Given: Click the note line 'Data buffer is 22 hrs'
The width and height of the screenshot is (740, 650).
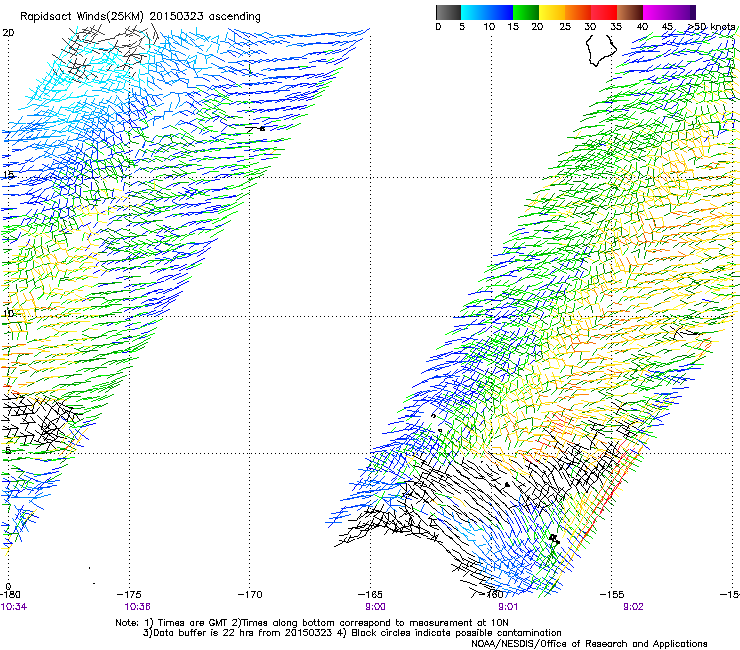Looking at the screenshot, I should click(352, 633).
